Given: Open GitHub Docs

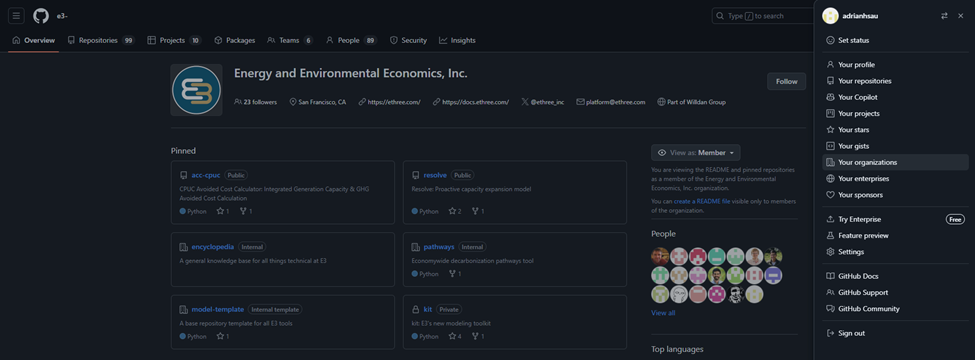Looking at the screenshot, I should click(895, 276).
